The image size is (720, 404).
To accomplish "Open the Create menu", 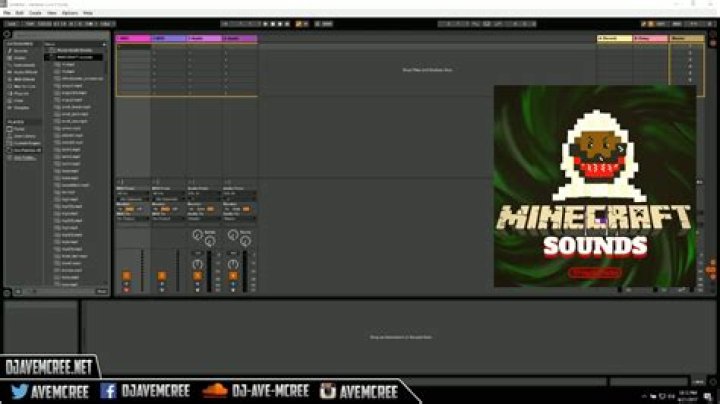I will tap(35, 13).
